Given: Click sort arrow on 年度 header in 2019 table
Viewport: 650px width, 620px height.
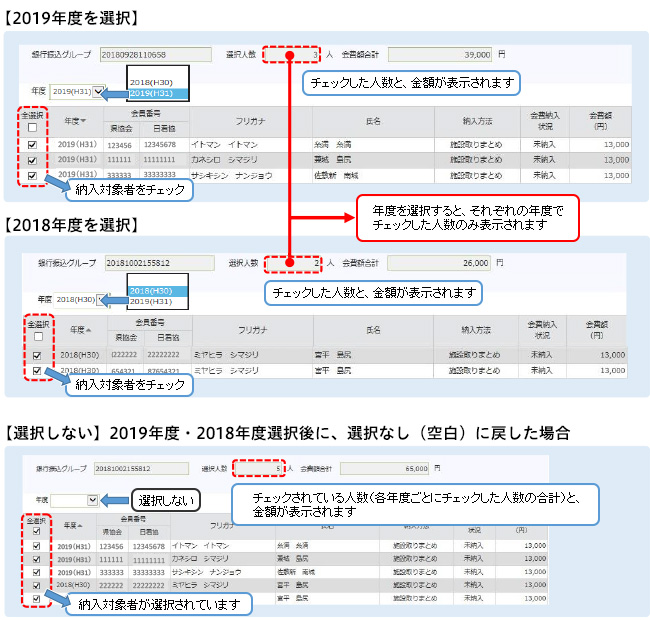Looking at the screenshot, I should [x=84, y=121].
